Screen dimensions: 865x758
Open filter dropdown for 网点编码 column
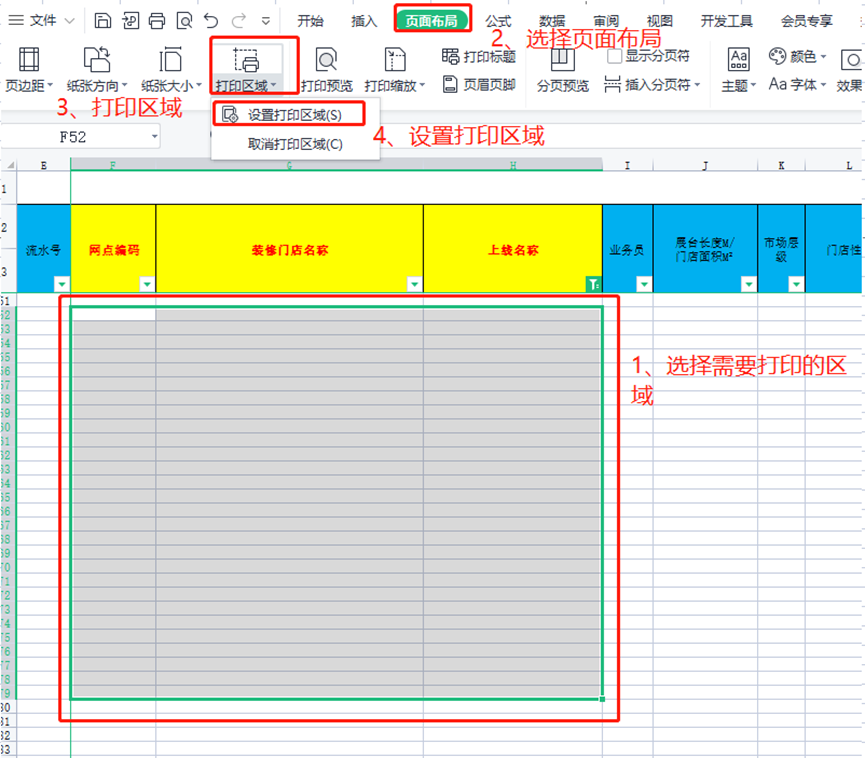(x=147, y=284)
